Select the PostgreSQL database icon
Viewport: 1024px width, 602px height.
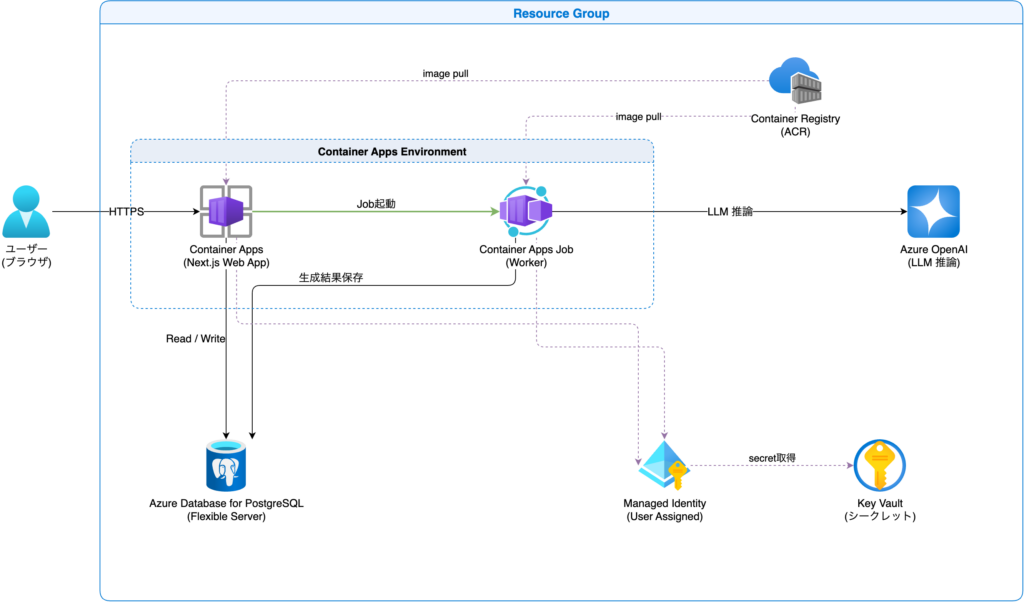tap(226, 465)
